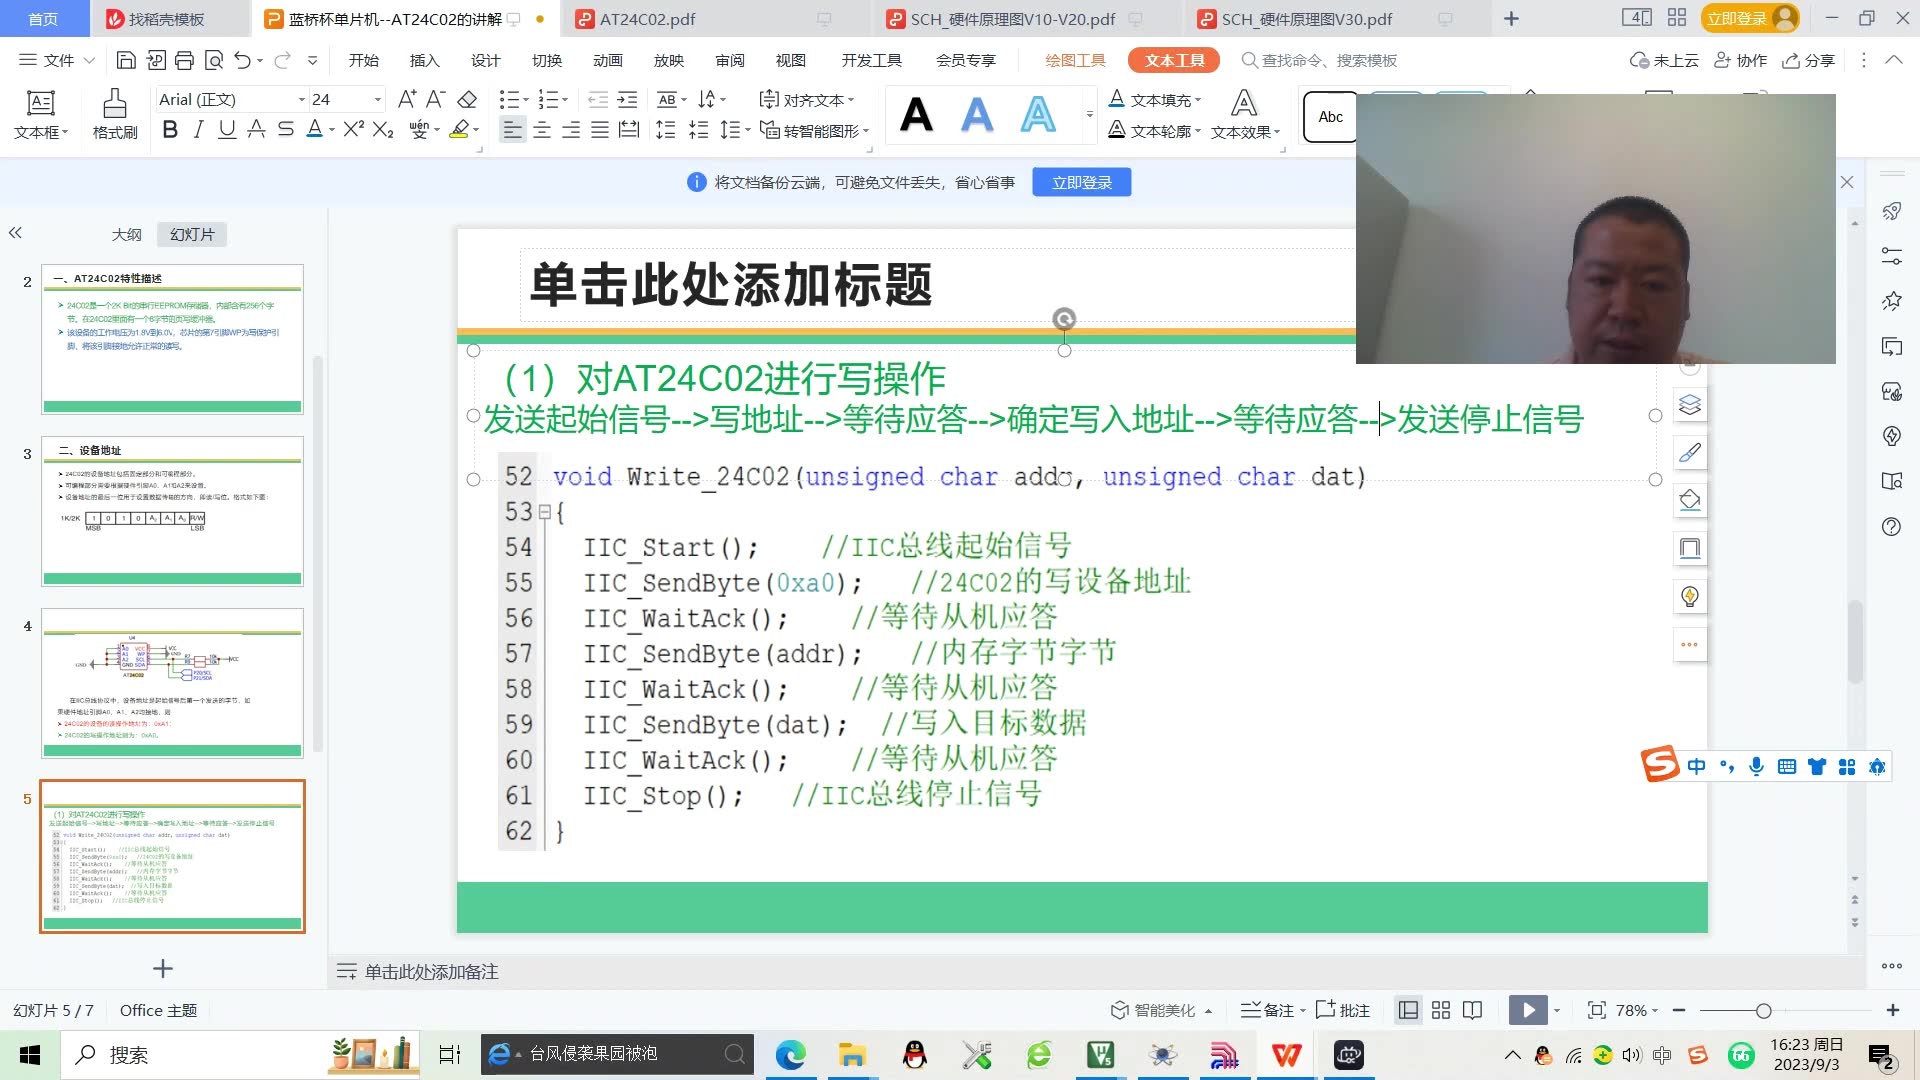The image size is (1920, 1080).
Task: Switch to reading view icon
Action: tap(1473, 1010)
